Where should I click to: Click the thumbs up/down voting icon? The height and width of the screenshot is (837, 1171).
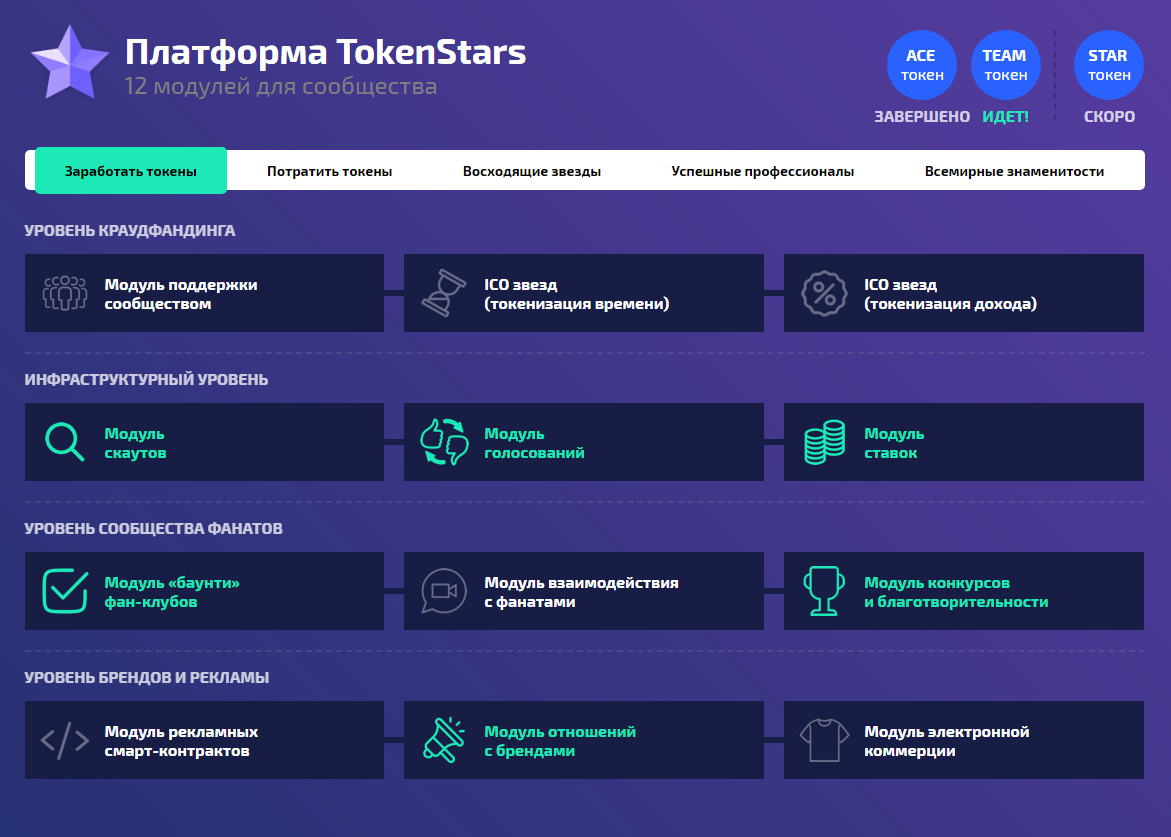[444, 442]
